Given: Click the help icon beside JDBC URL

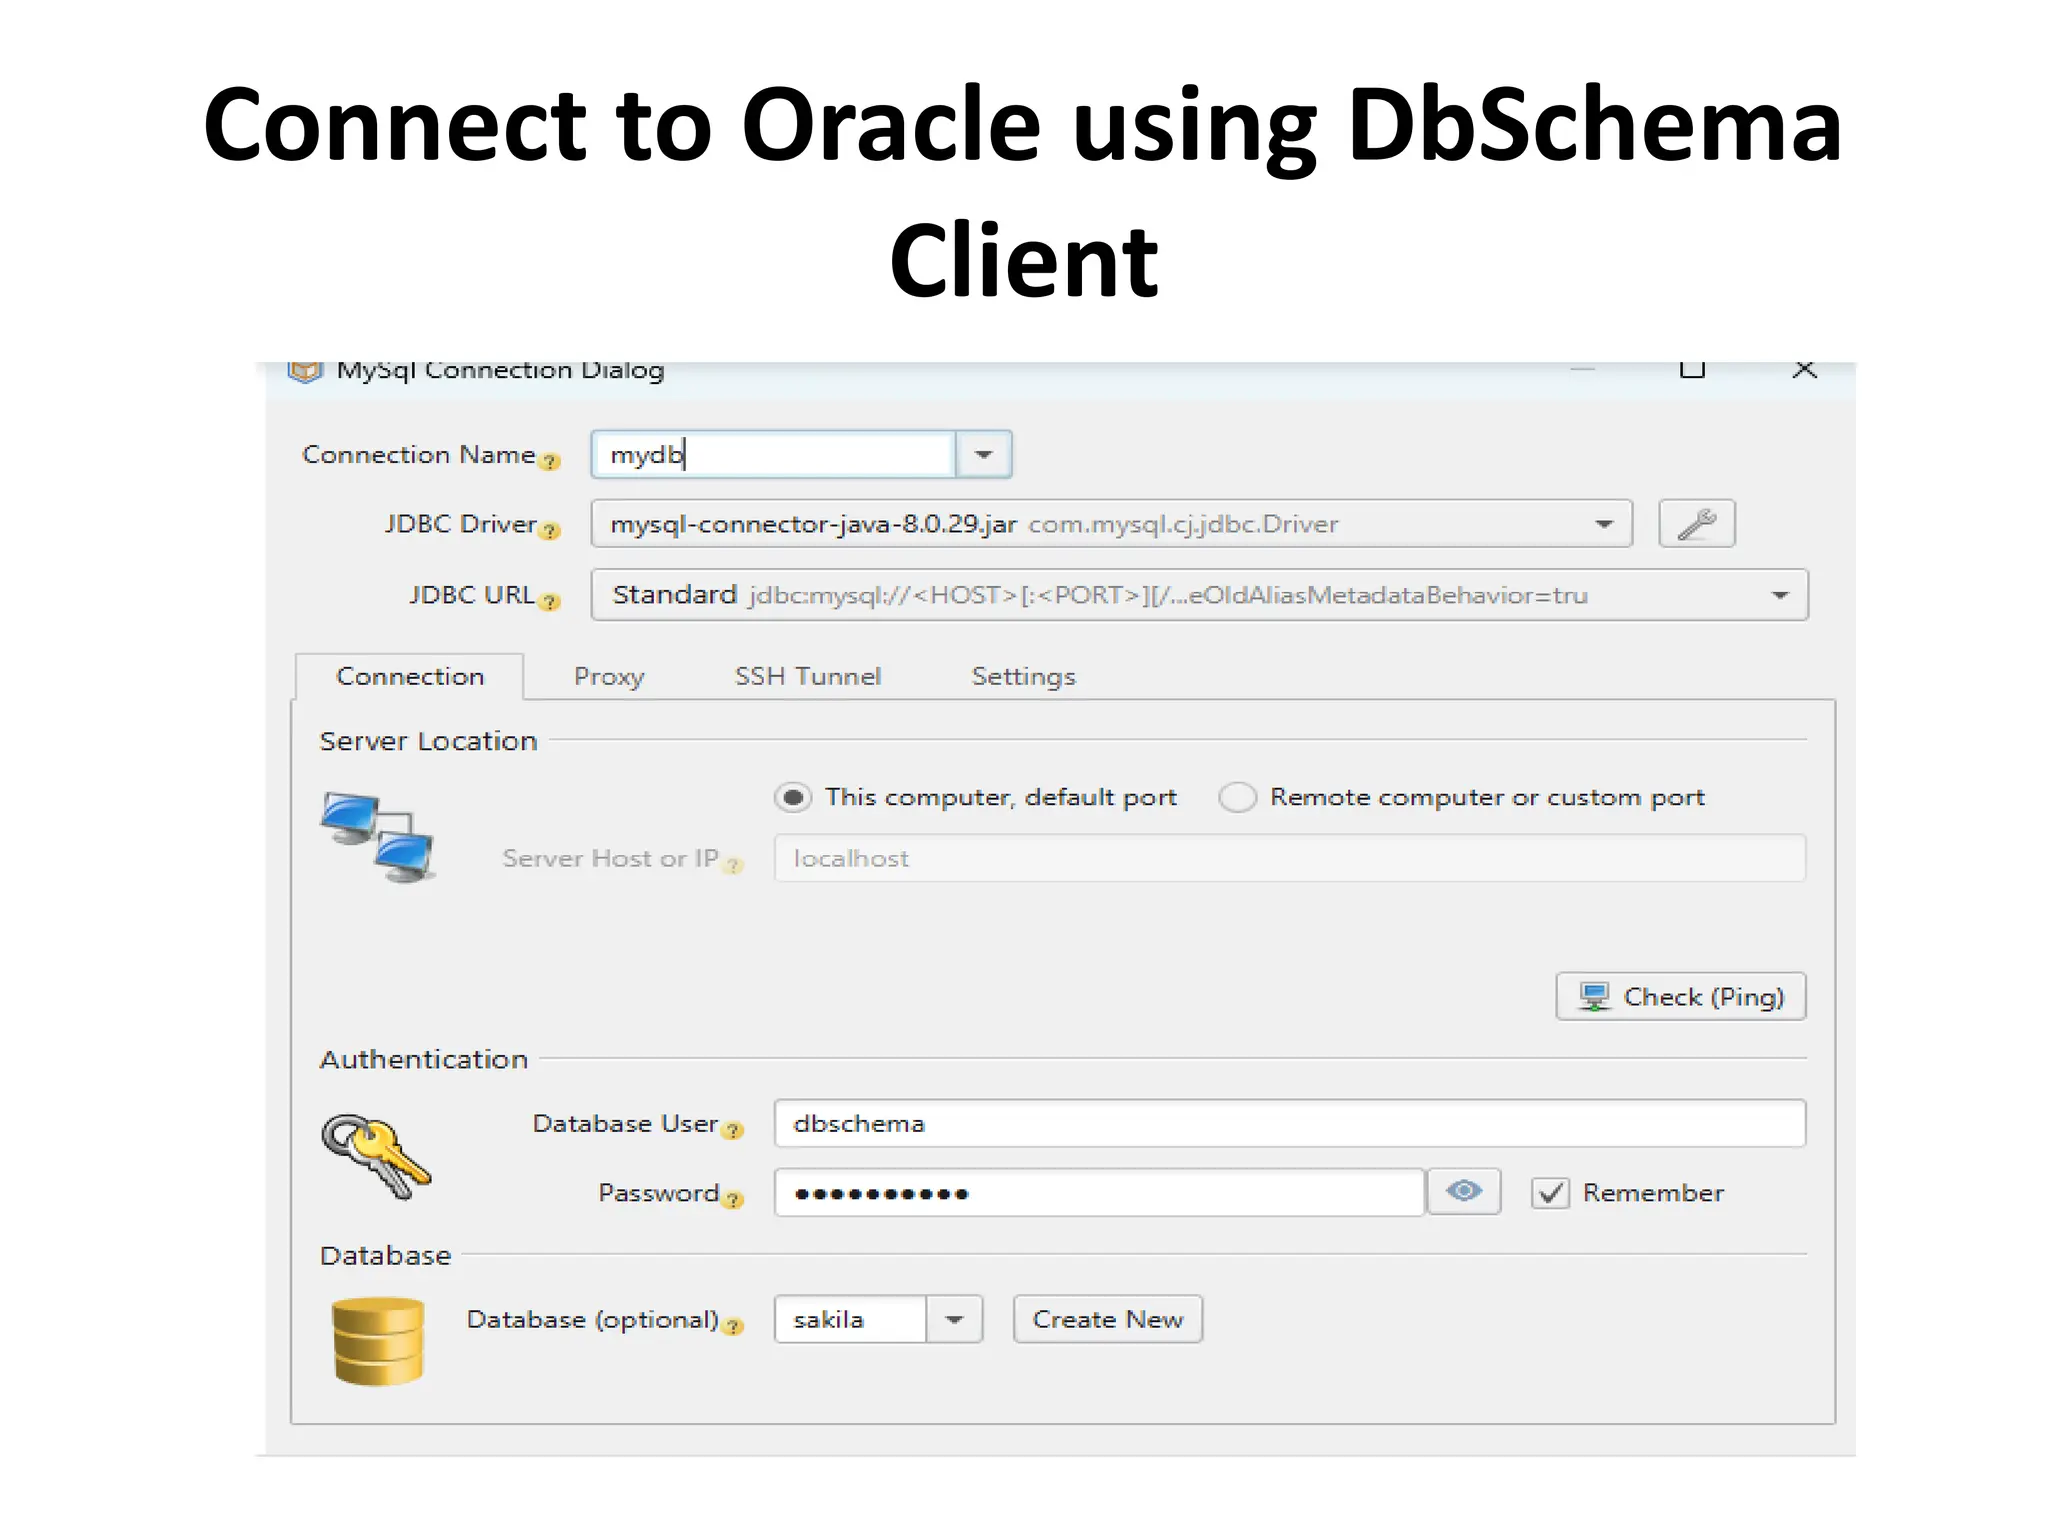Looking at the screenshot, I should point(549,602).
